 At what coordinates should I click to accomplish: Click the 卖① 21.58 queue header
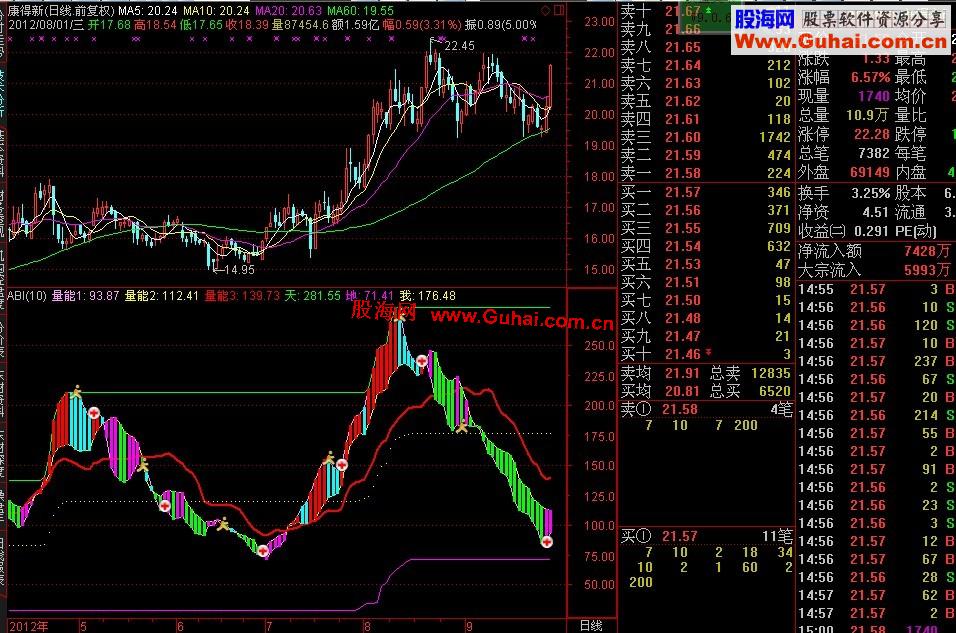[705, 409]
